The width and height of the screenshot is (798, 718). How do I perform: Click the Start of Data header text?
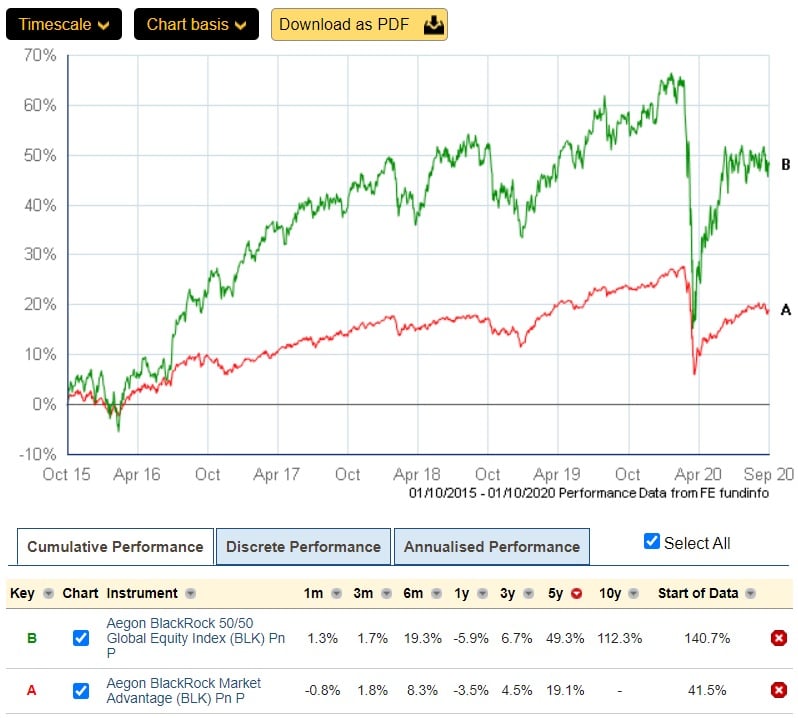click(x=698, y=593)
